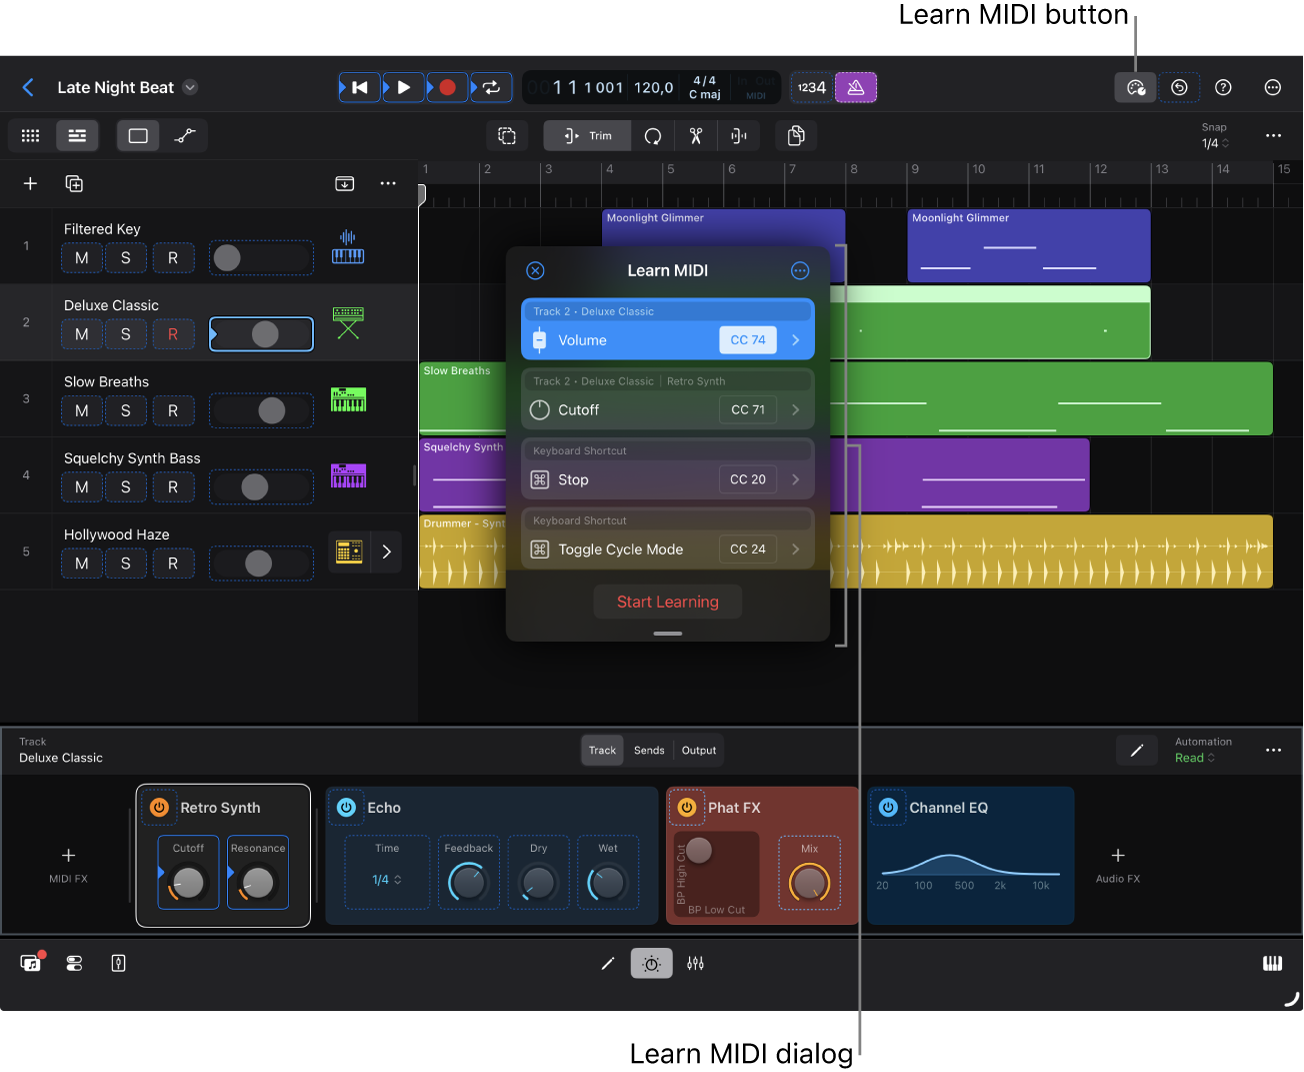Image resolution: width=1304 pixels, height=1072 pixels.
Task: Tap the Start Learning button
Action: pos(667,601)
